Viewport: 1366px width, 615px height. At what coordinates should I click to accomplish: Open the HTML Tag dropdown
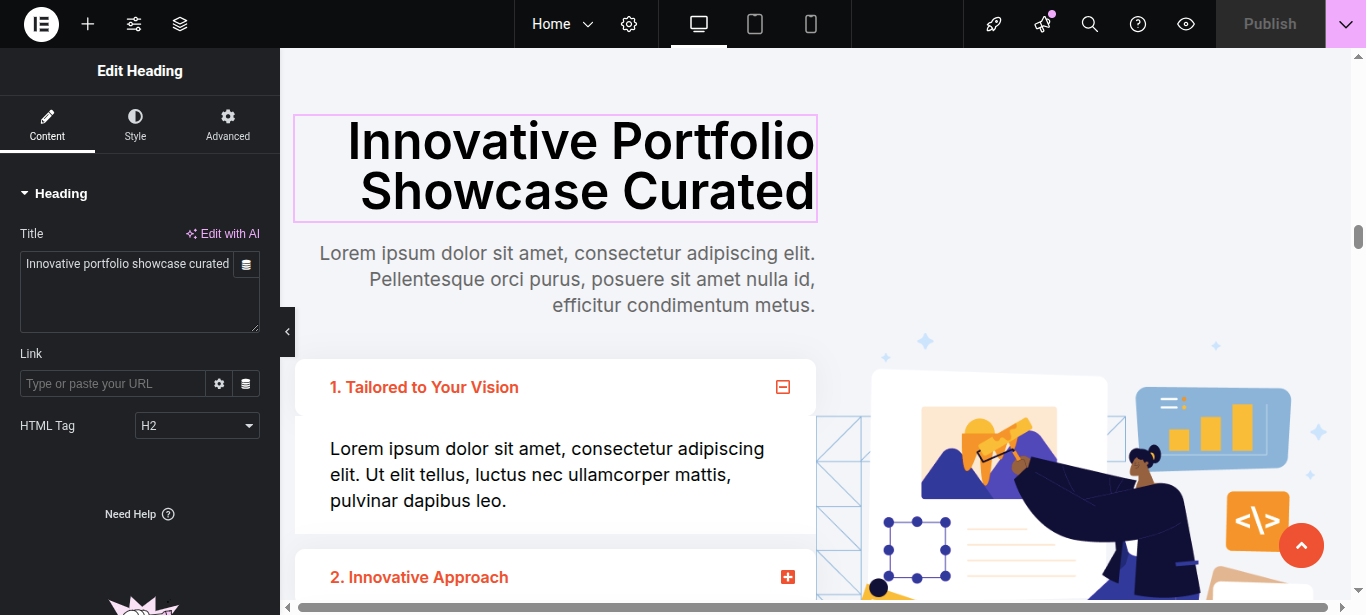[197, 426]
